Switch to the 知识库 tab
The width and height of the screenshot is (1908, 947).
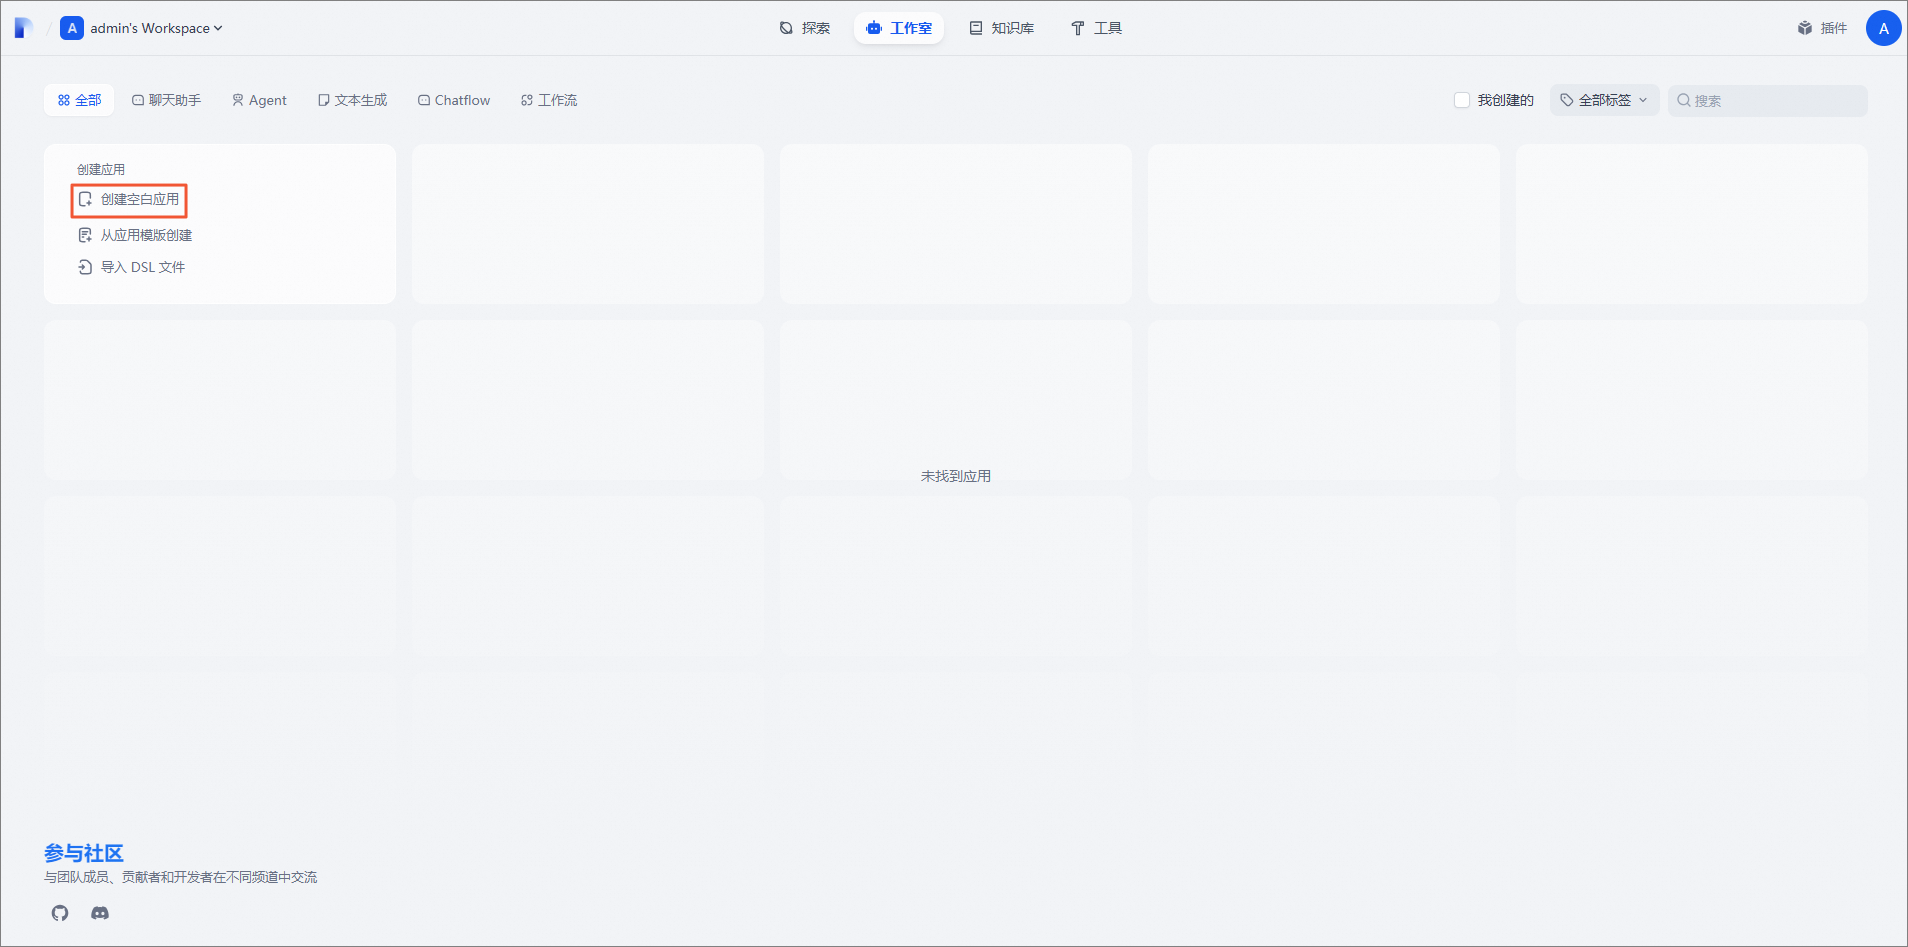tap(1002, 28)
